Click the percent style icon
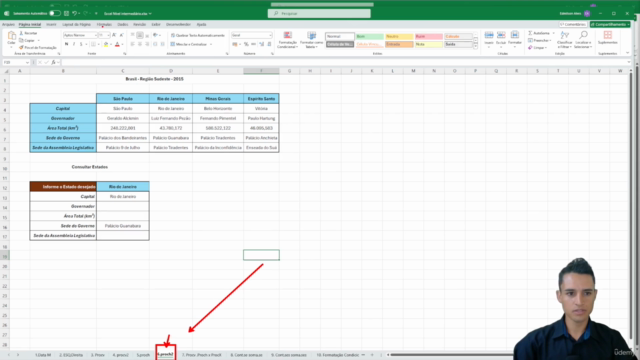640x360 pixels. tap(246, 44)
